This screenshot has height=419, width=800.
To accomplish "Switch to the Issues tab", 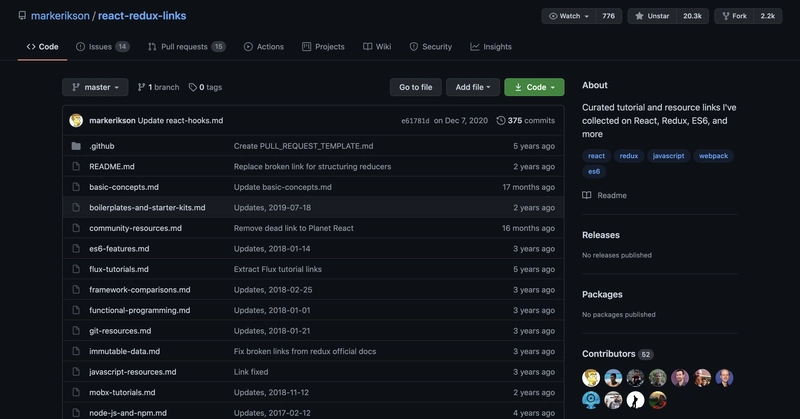I will (x=103, y=46).
